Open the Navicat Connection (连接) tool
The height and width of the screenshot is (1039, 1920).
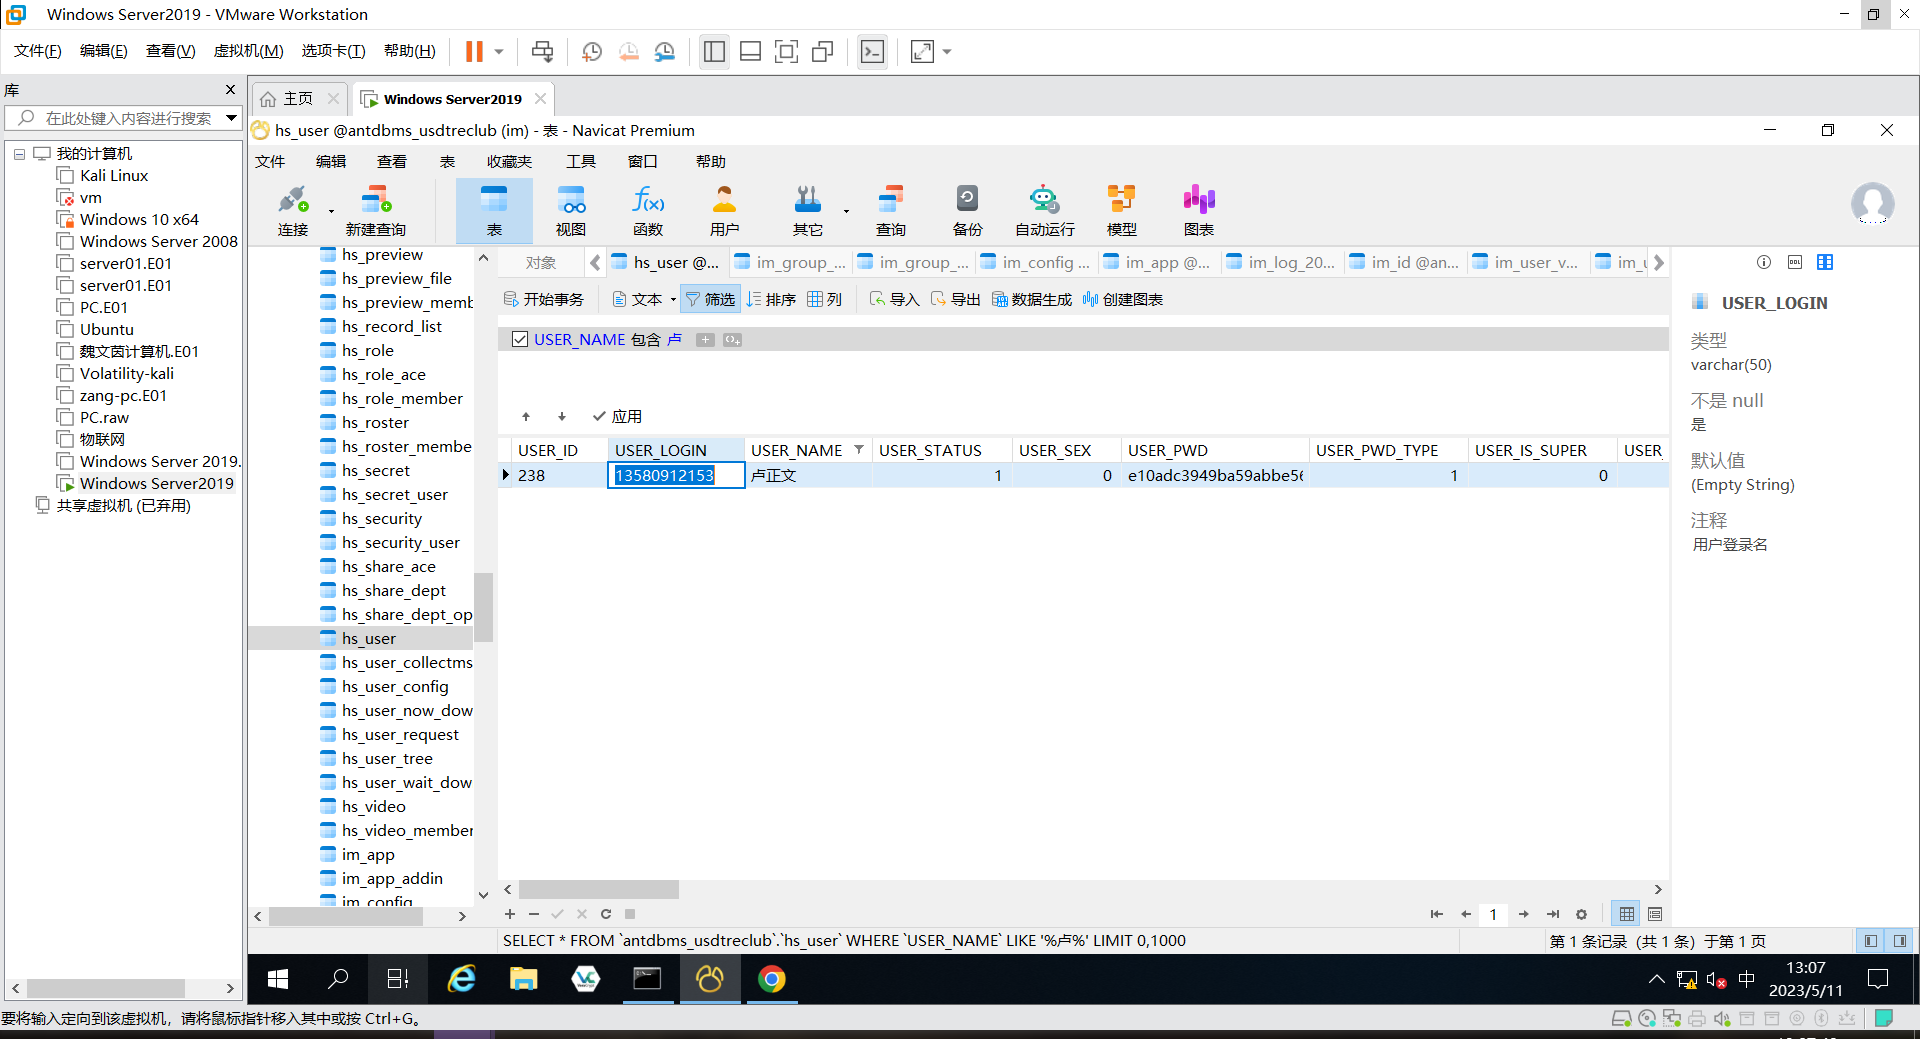point(293,210)
